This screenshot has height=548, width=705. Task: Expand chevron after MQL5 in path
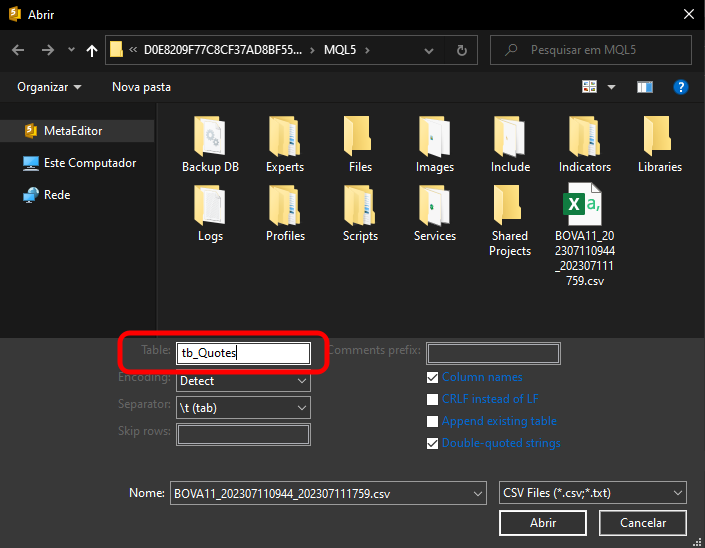pos(367,50)
